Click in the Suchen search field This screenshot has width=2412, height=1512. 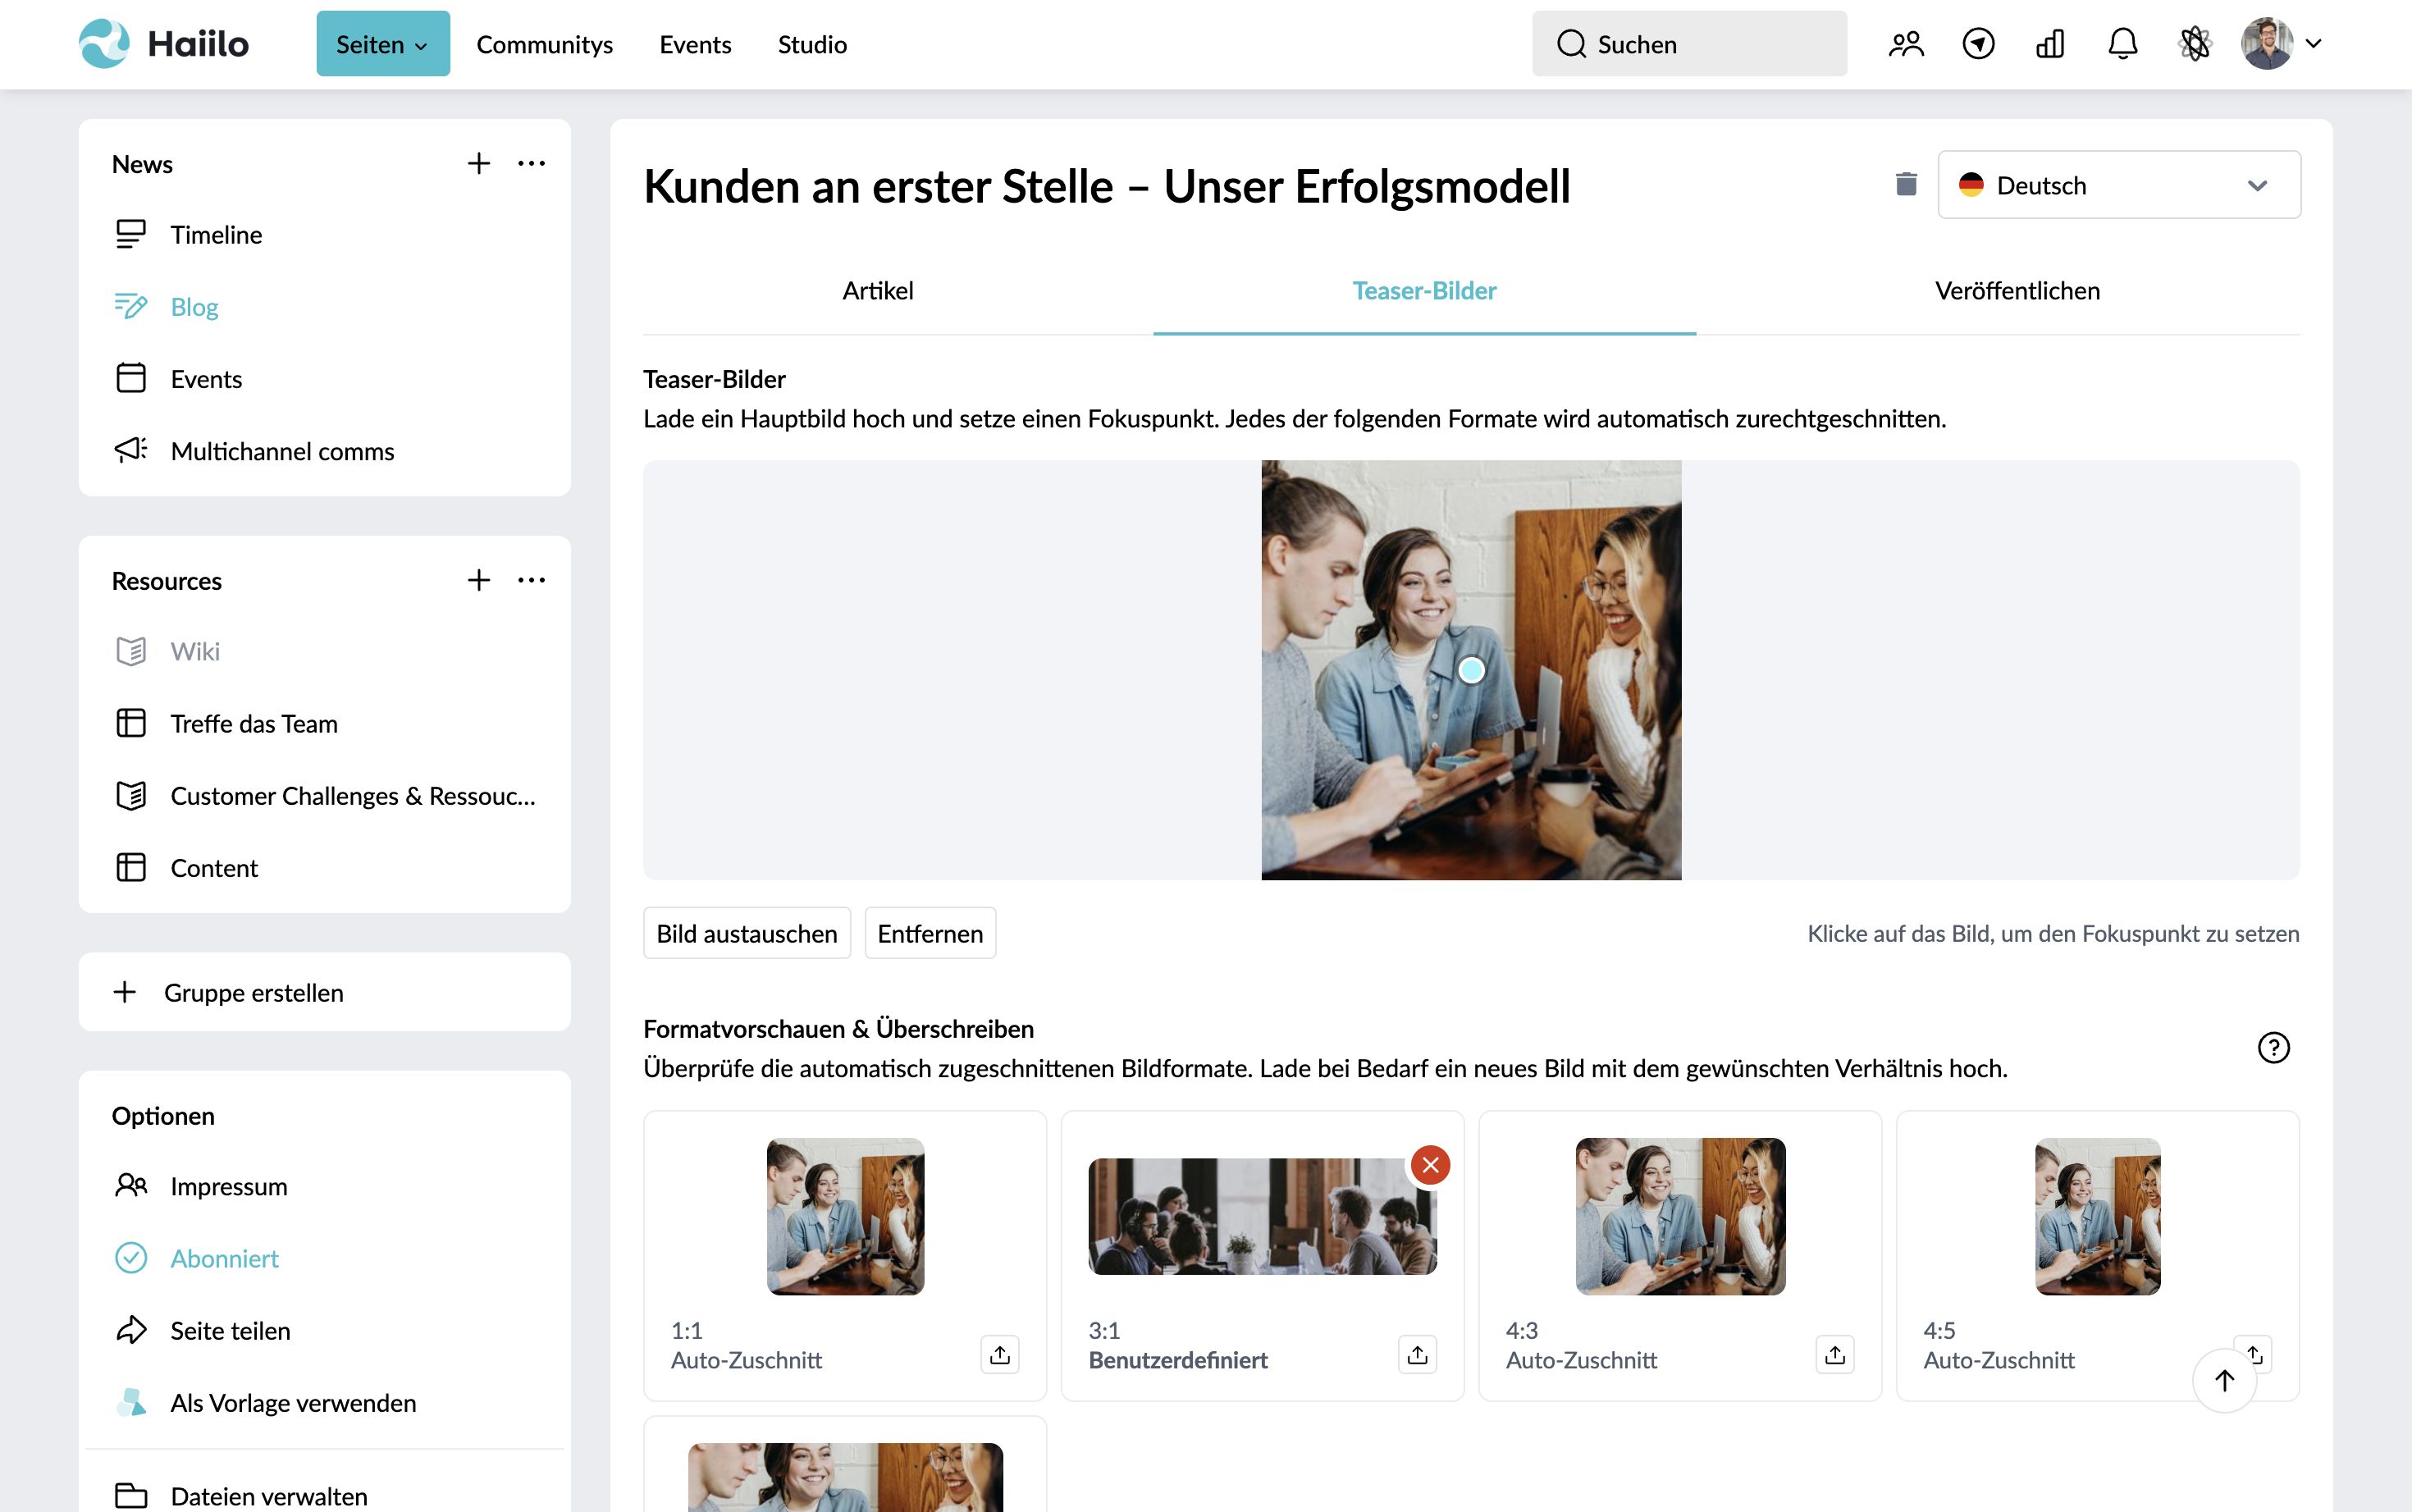pyautogui.click(x=1689, y=44)
